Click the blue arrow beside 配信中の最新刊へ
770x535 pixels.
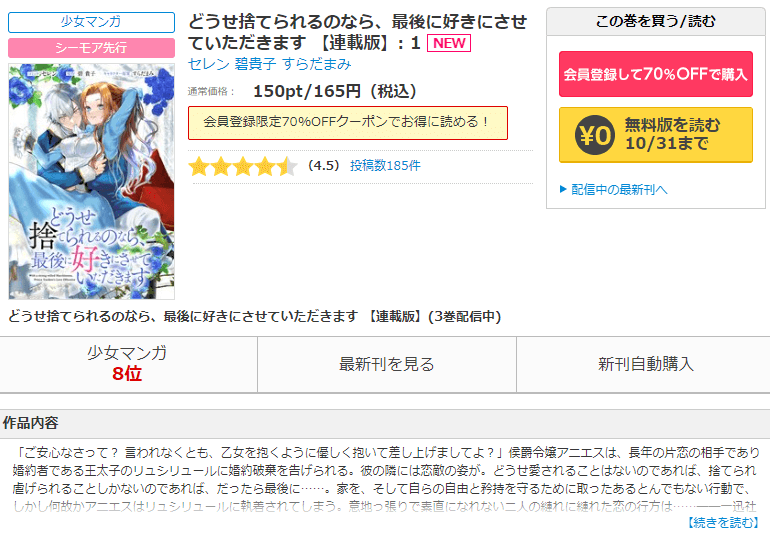tap(563, 189)
